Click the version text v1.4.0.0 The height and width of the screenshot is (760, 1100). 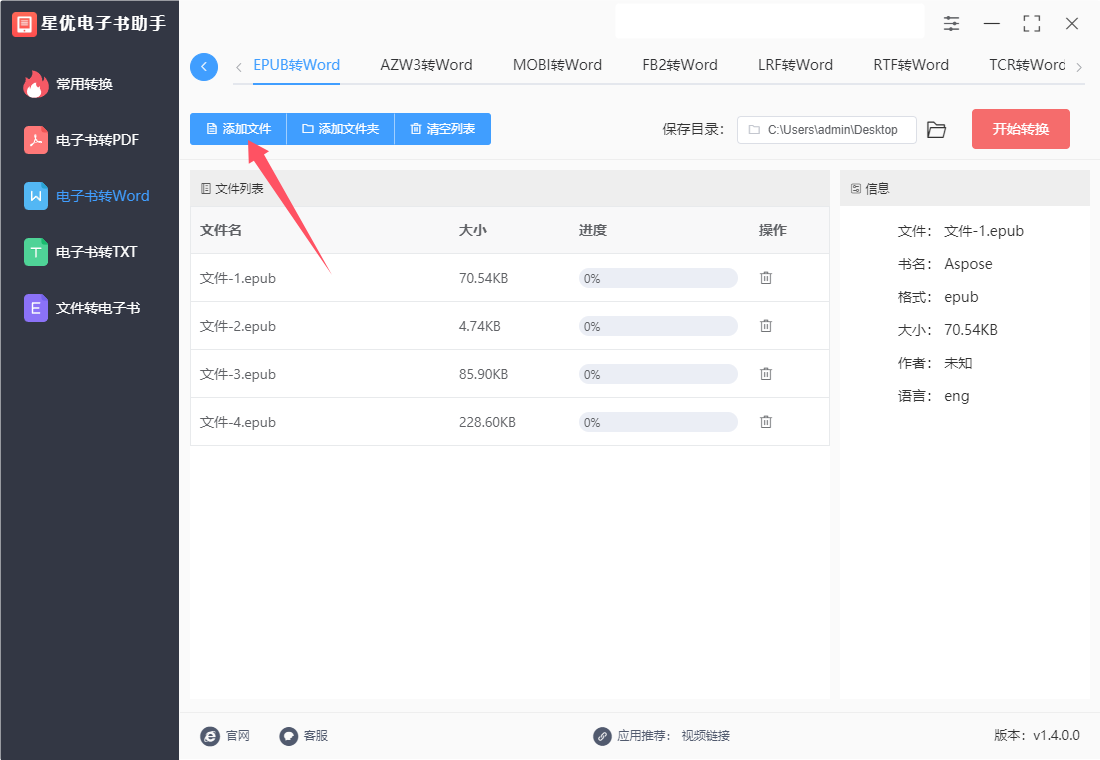[x=1057, y=735]
